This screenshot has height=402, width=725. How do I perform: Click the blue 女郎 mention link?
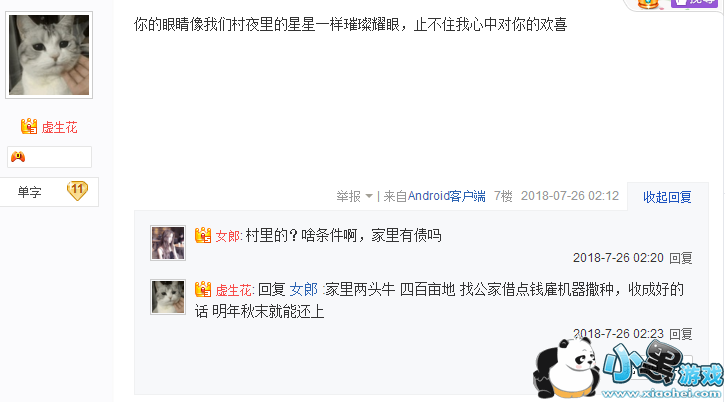tap(303, 290)
